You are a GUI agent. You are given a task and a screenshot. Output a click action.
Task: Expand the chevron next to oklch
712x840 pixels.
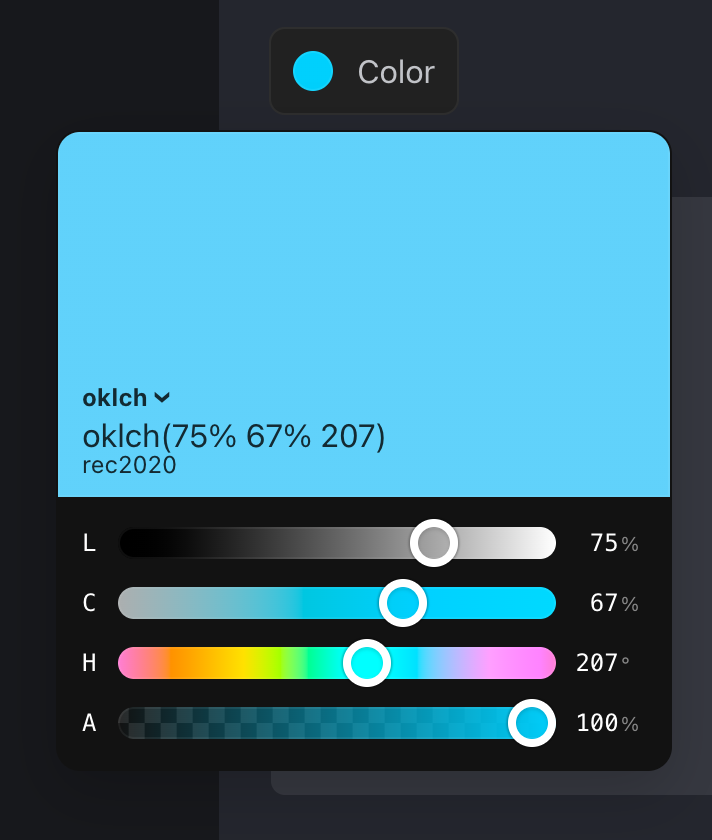[163, 398]
